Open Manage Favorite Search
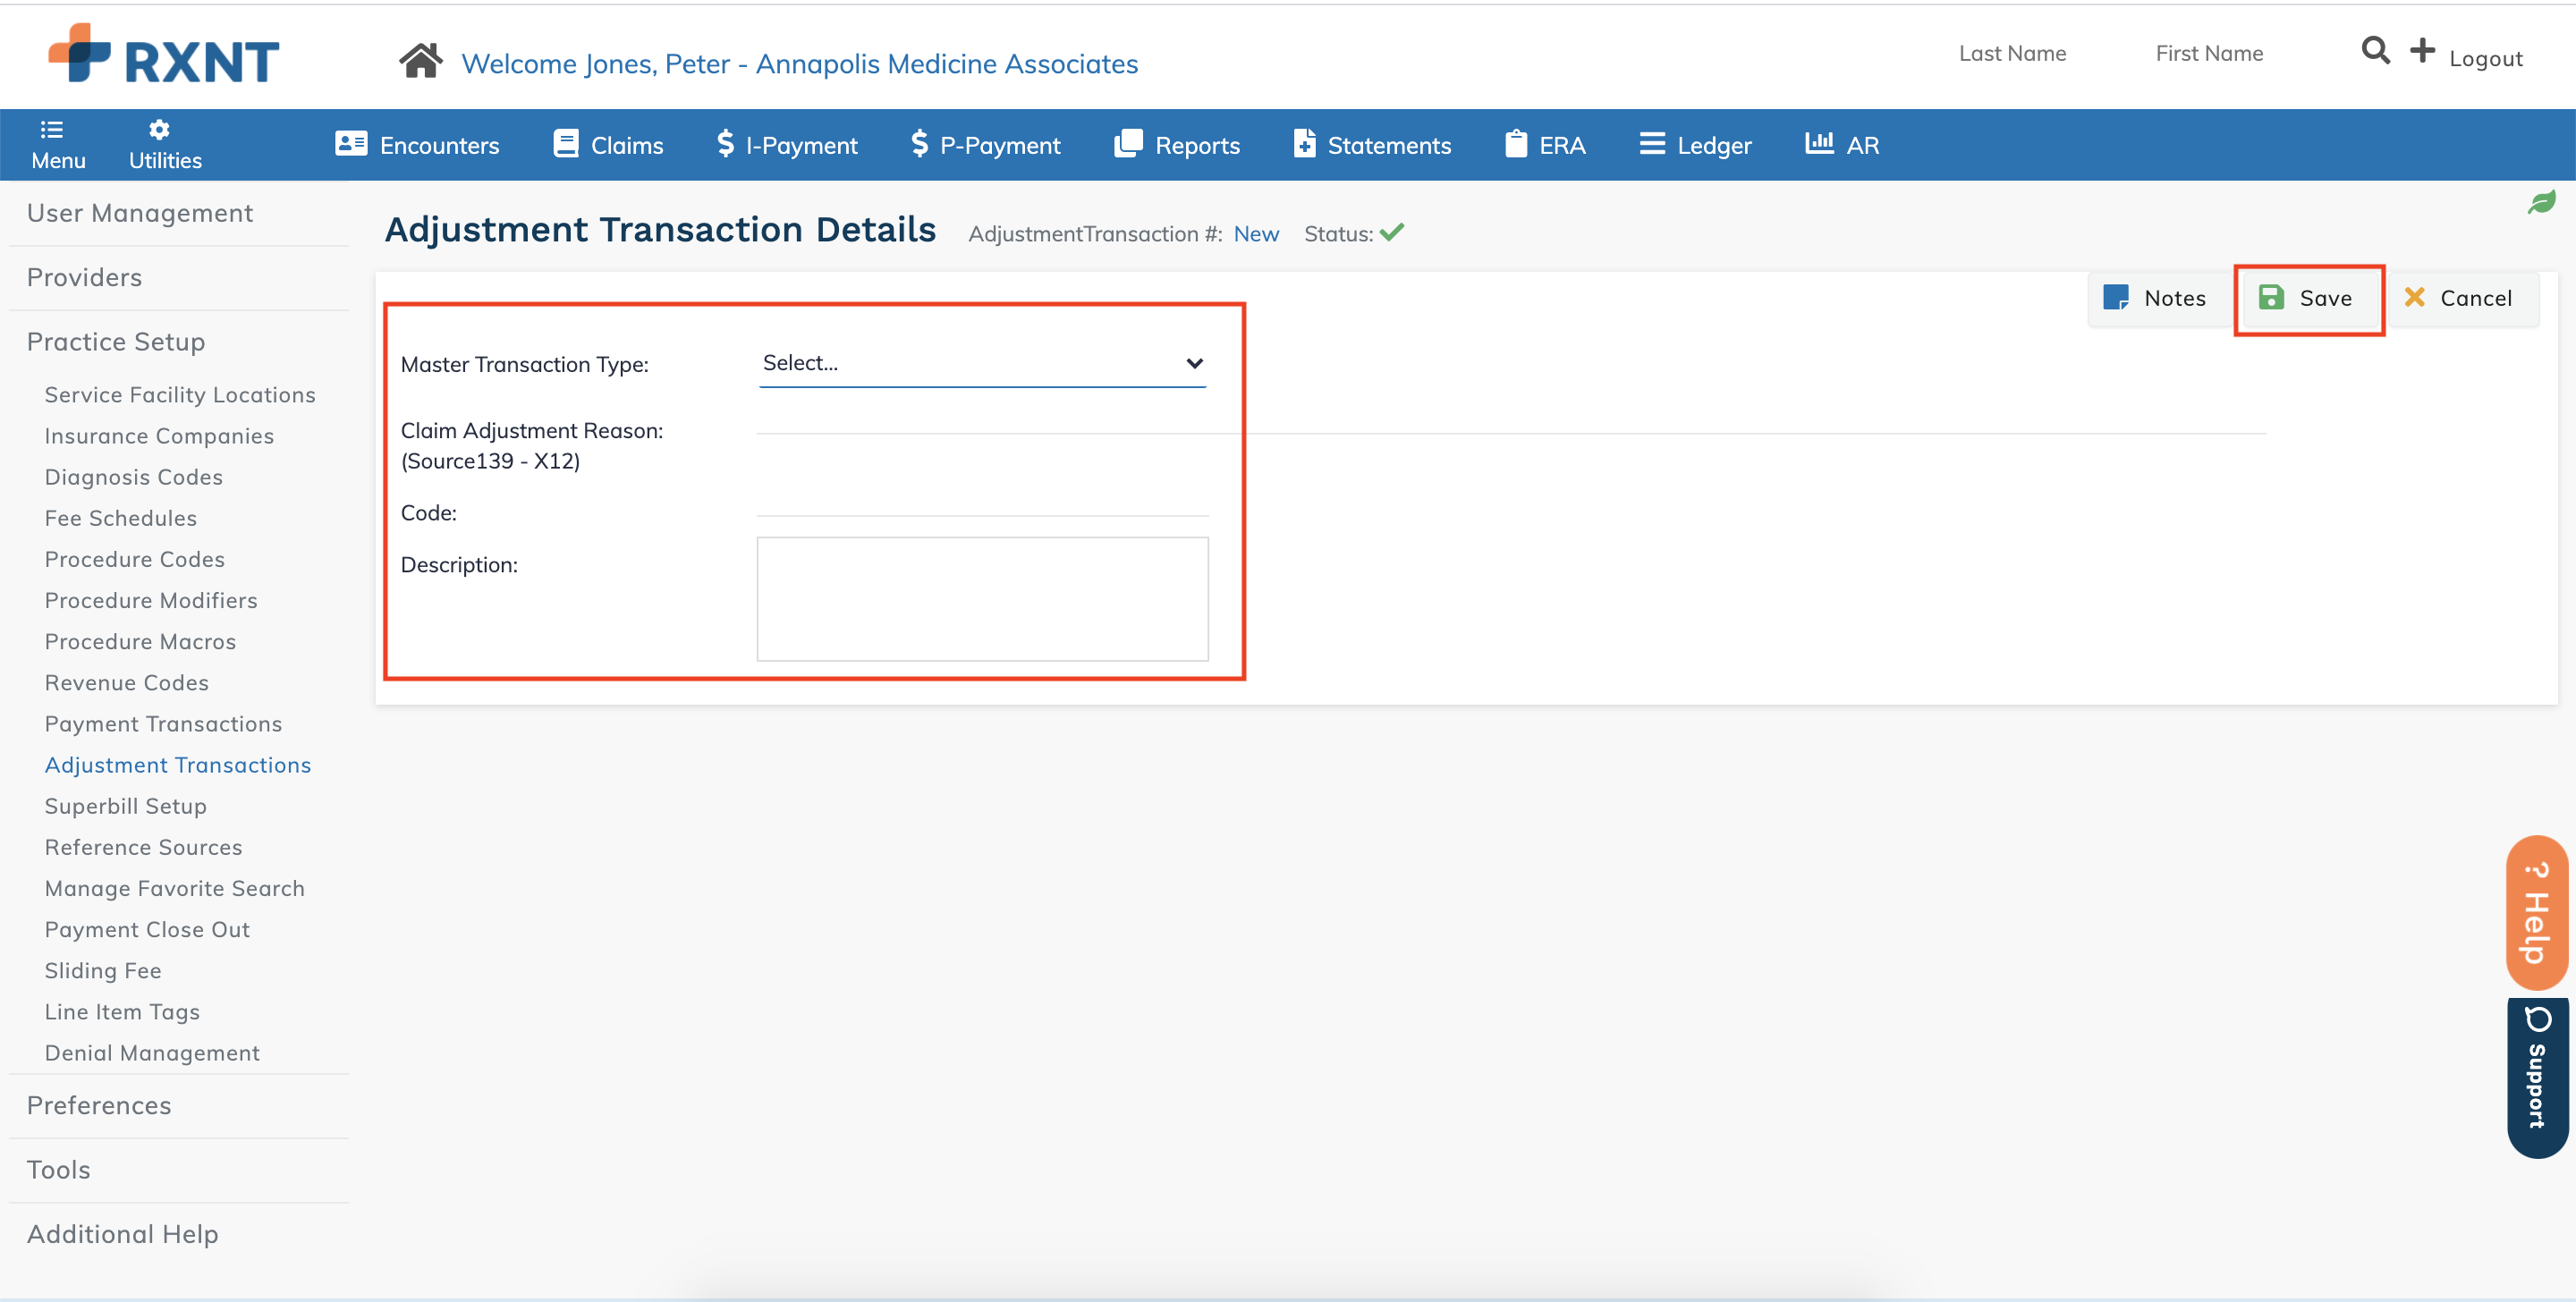Image resolution: width=2576 pixels, height=1302 pixels. pos(174,888)
